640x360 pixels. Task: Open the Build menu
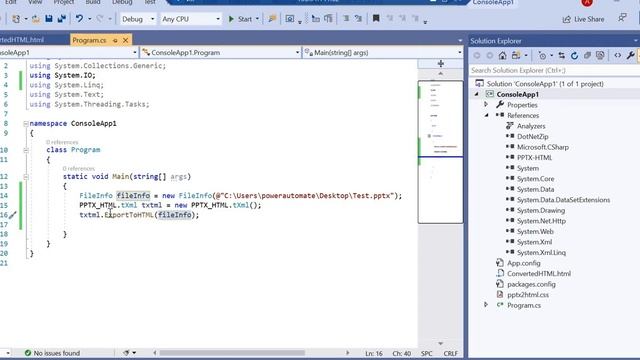point(93,2)
